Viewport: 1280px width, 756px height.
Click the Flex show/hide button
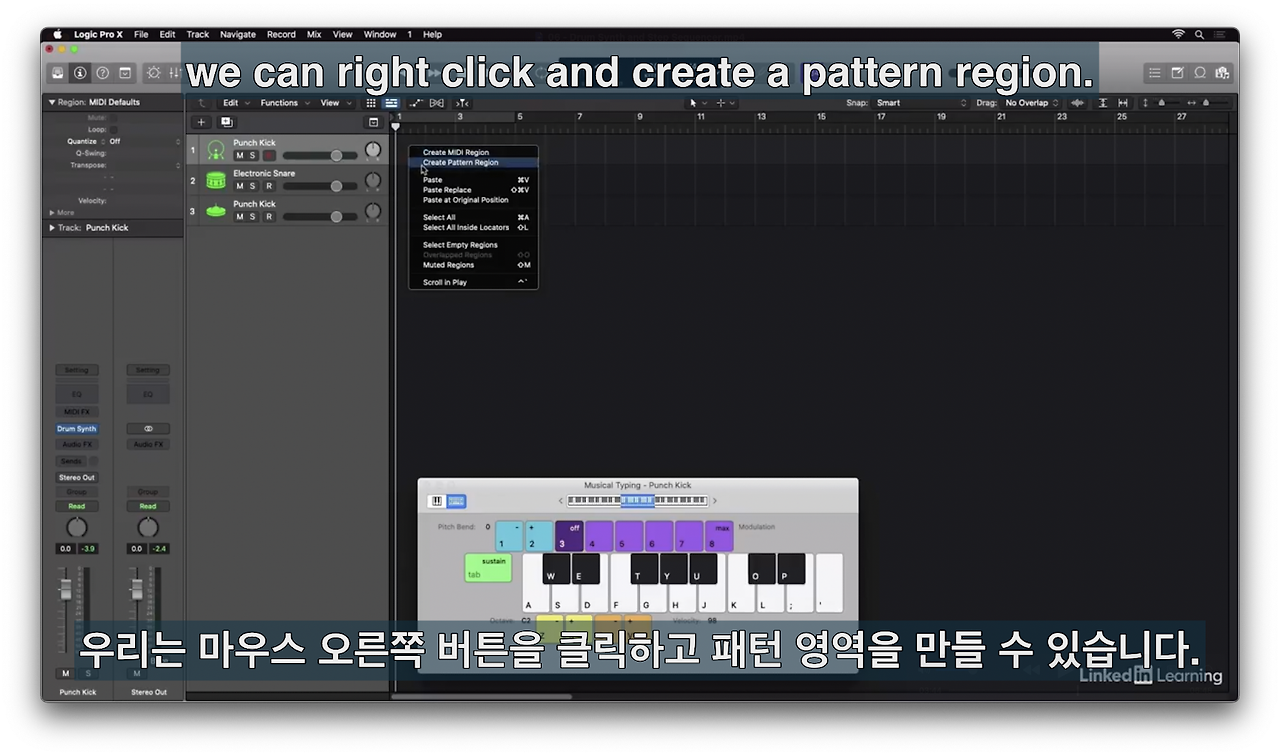point(437,103)
